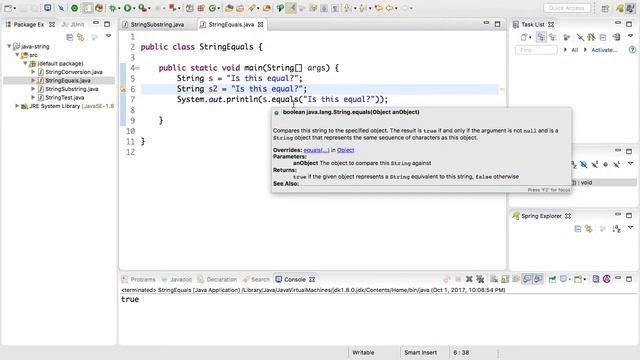Click the Open Perspective icon

tap(605, 8)
